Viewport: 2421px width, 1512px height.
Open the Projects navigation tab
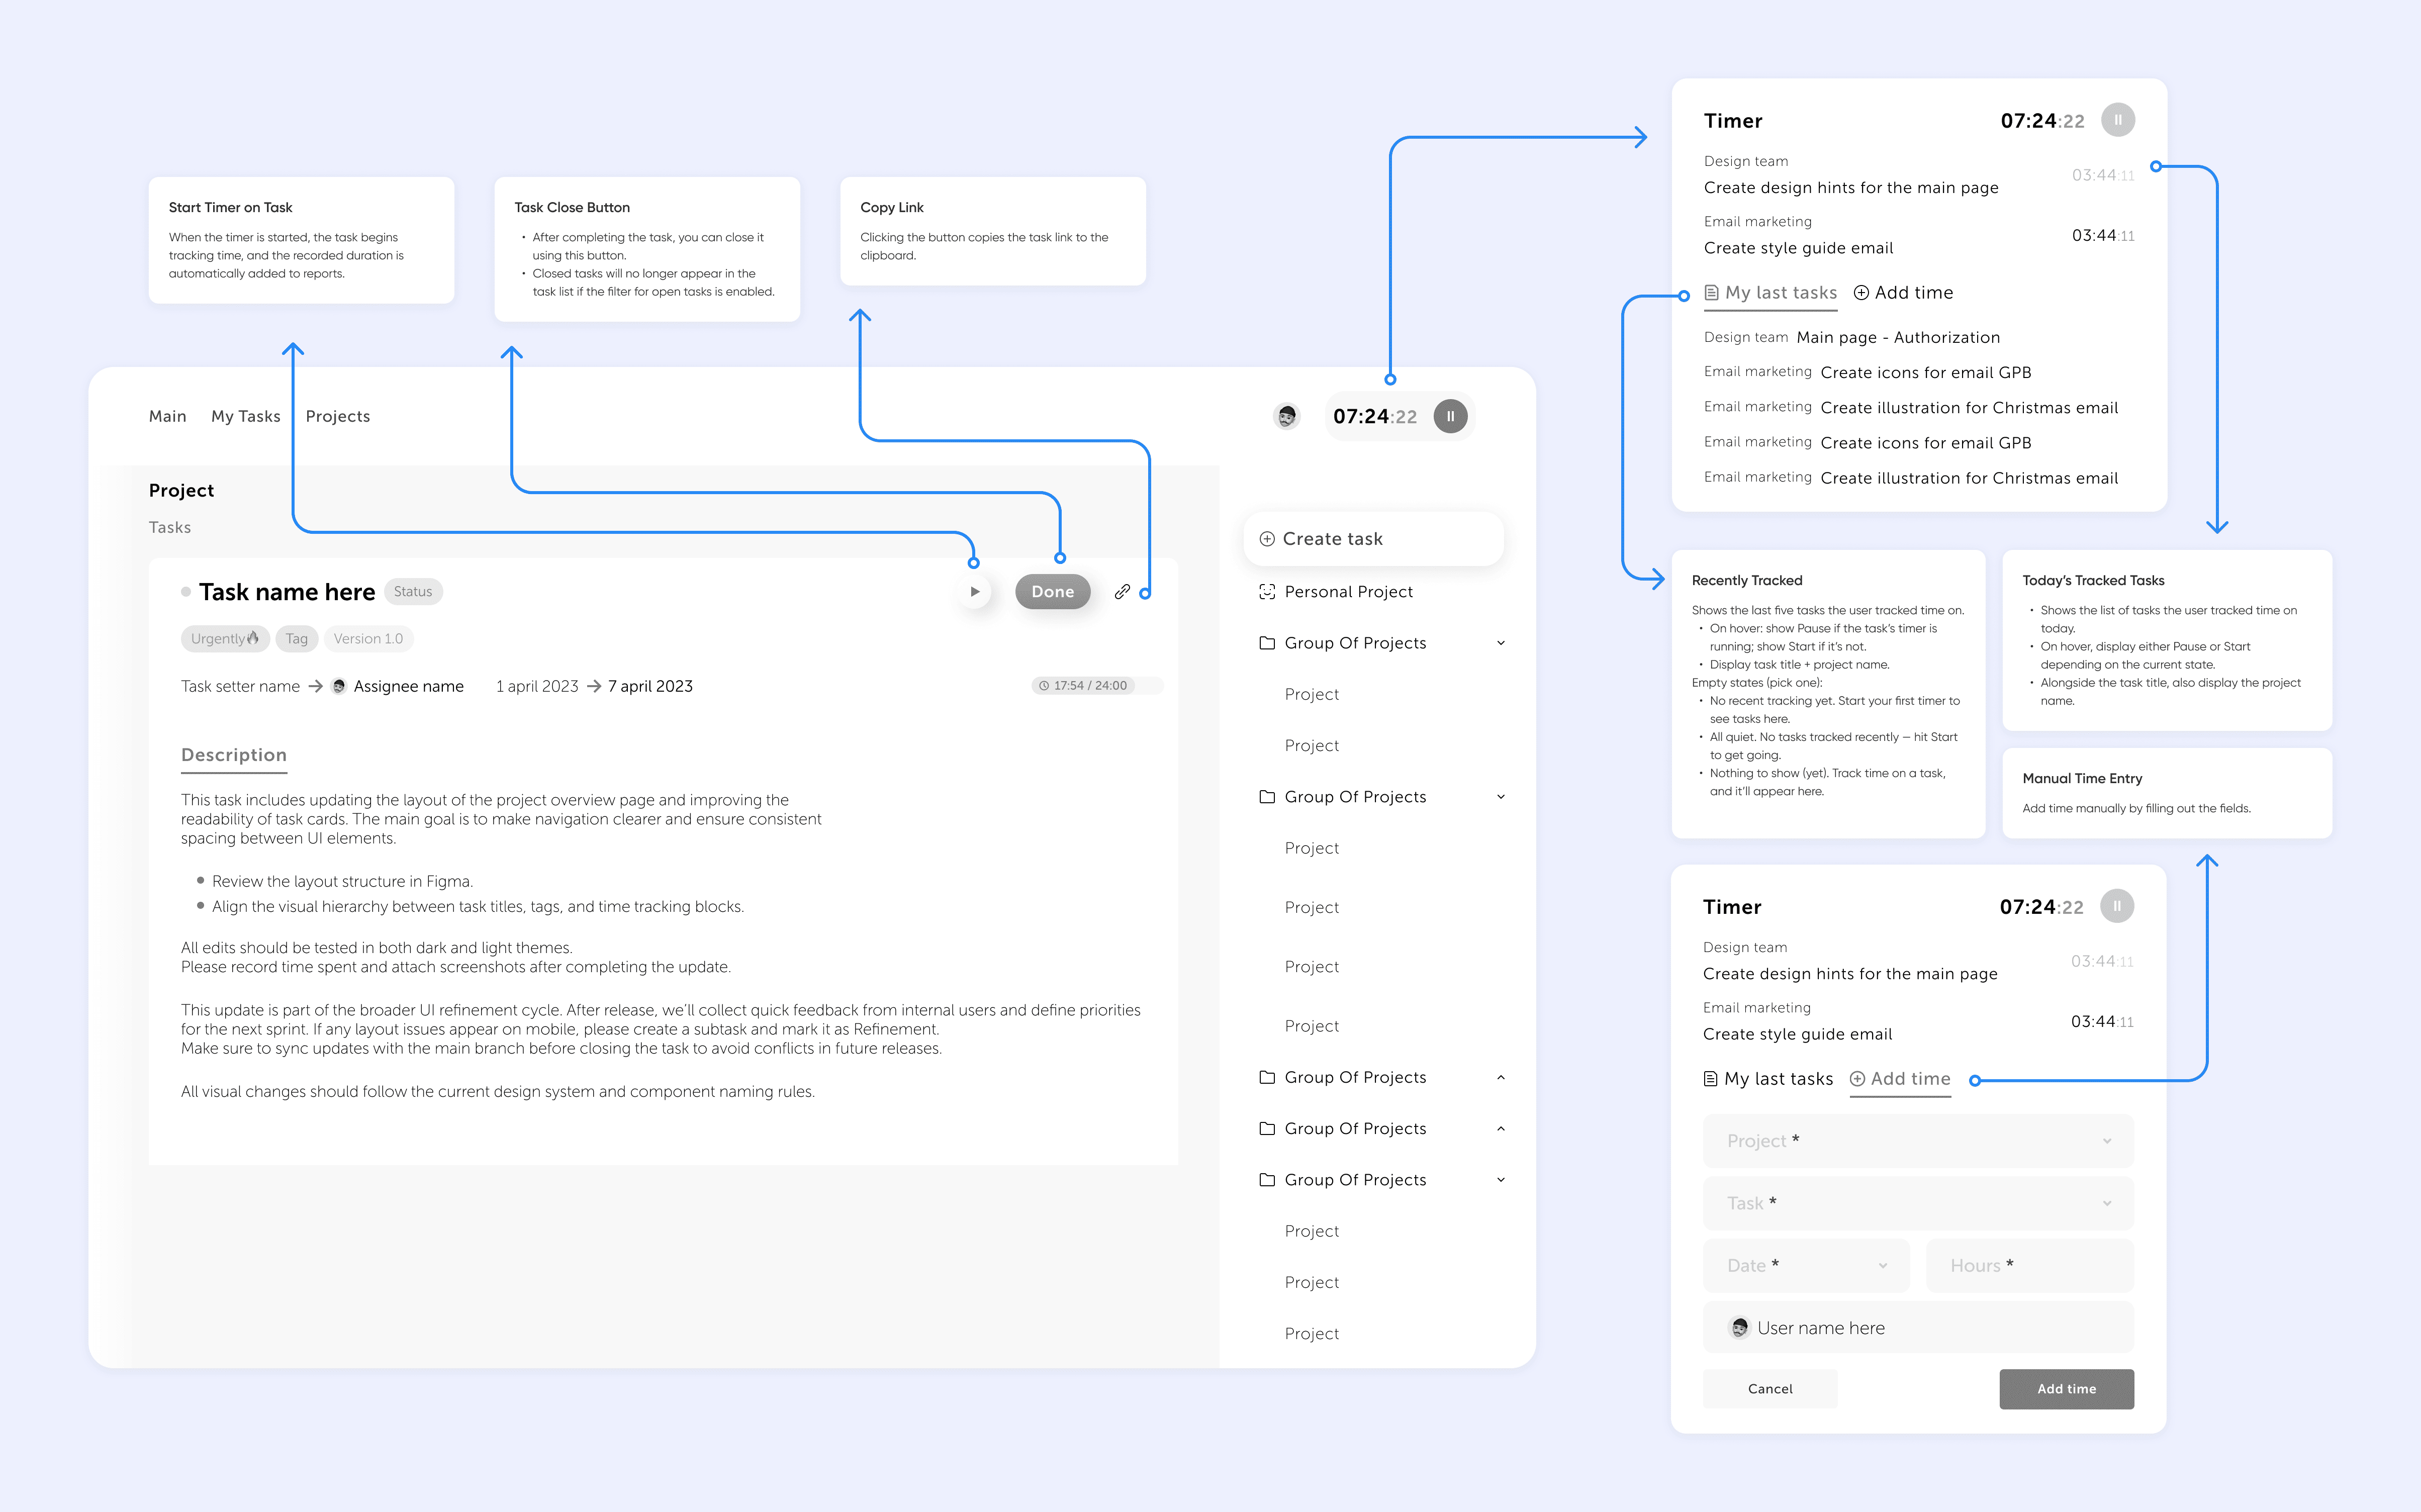337,416
